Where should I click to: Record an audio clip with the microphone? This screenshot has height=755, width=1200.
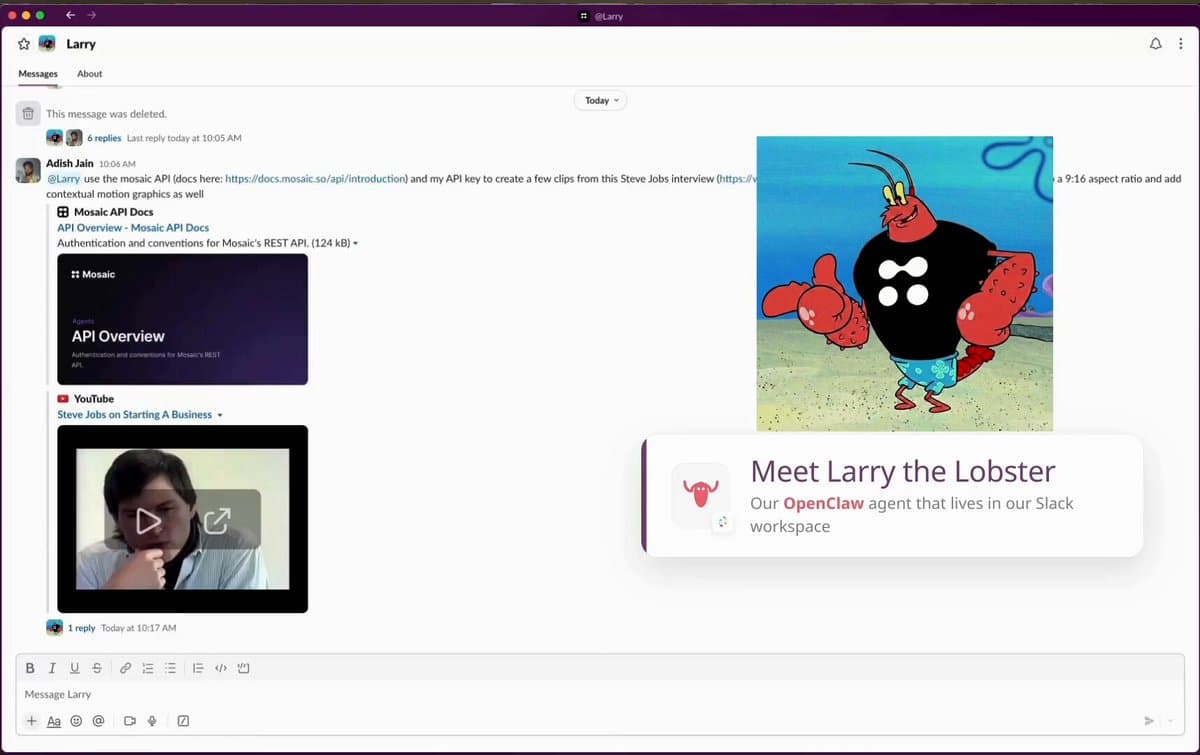(152, 721)
